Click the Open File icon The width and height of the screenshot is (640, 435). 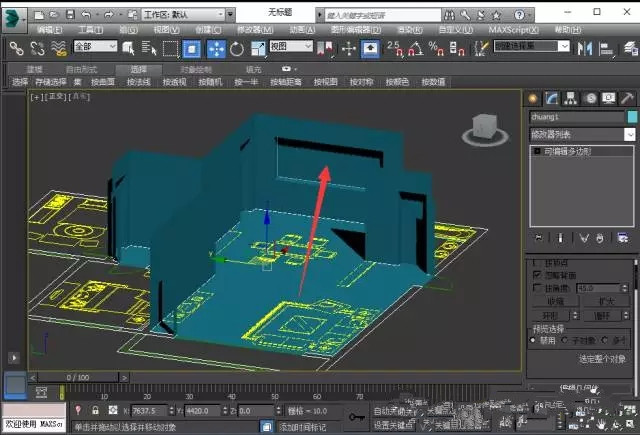pos(54,15)
